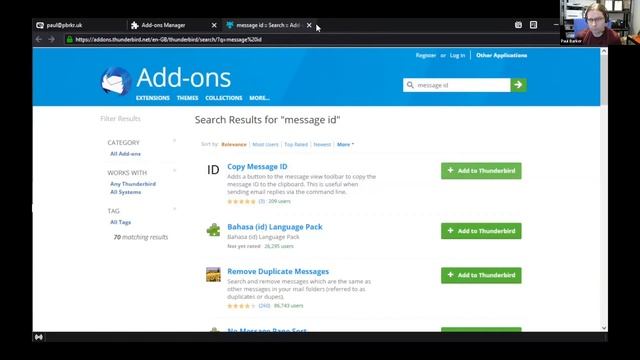The height and width of the screenshot is (360, 640).
Task: Click the magnifier icon in search box
Action: tap(410, 85)
